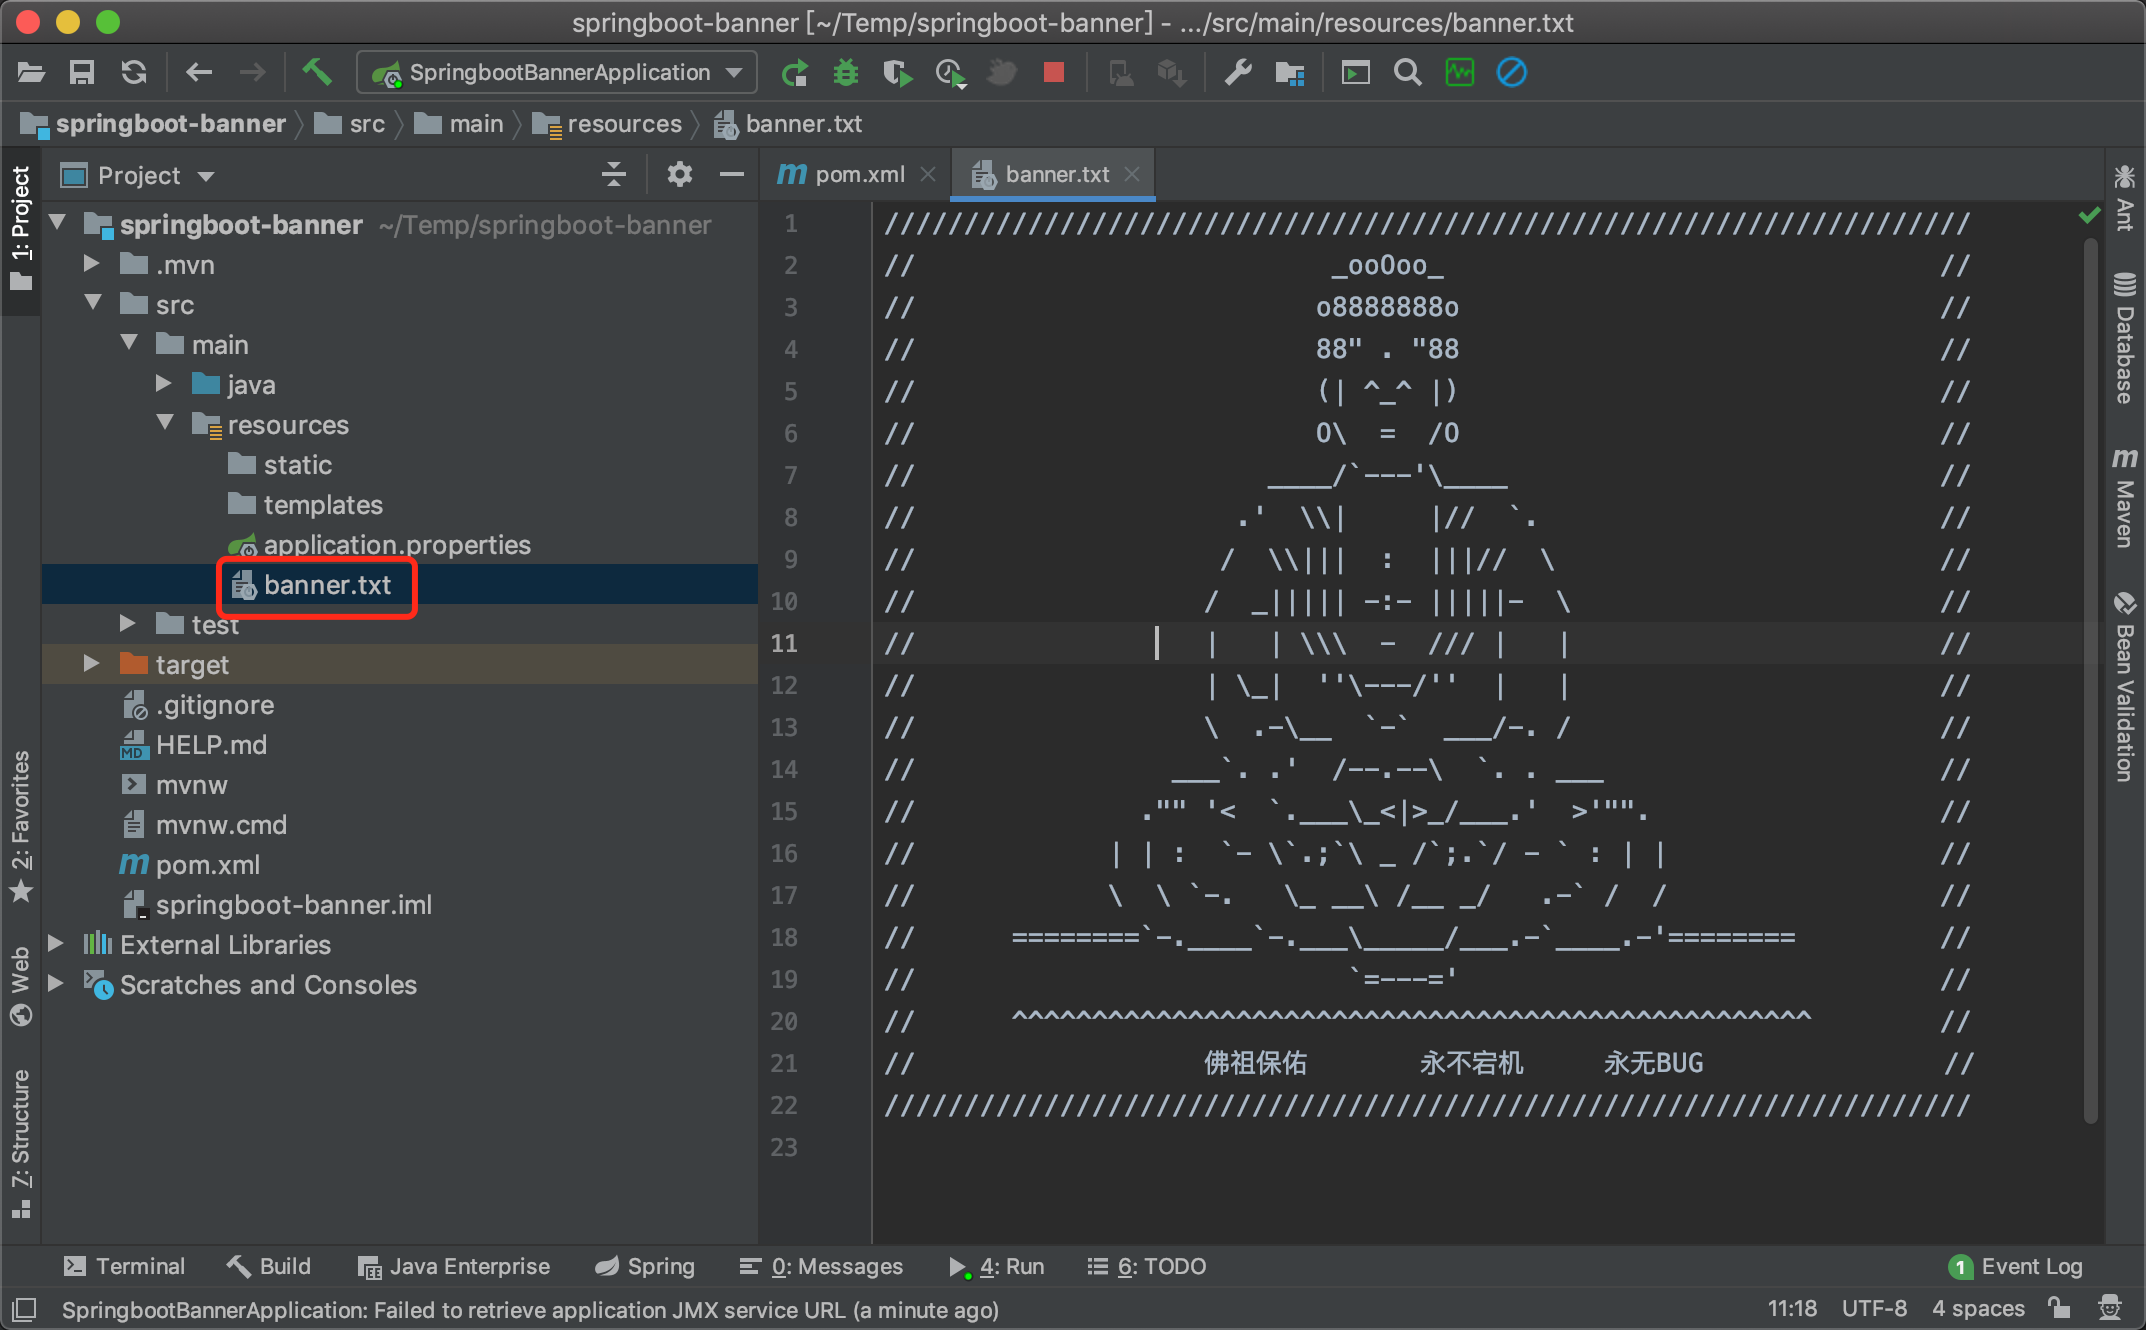
Task: Open the Spring tool window
Action: [645, 1267]
